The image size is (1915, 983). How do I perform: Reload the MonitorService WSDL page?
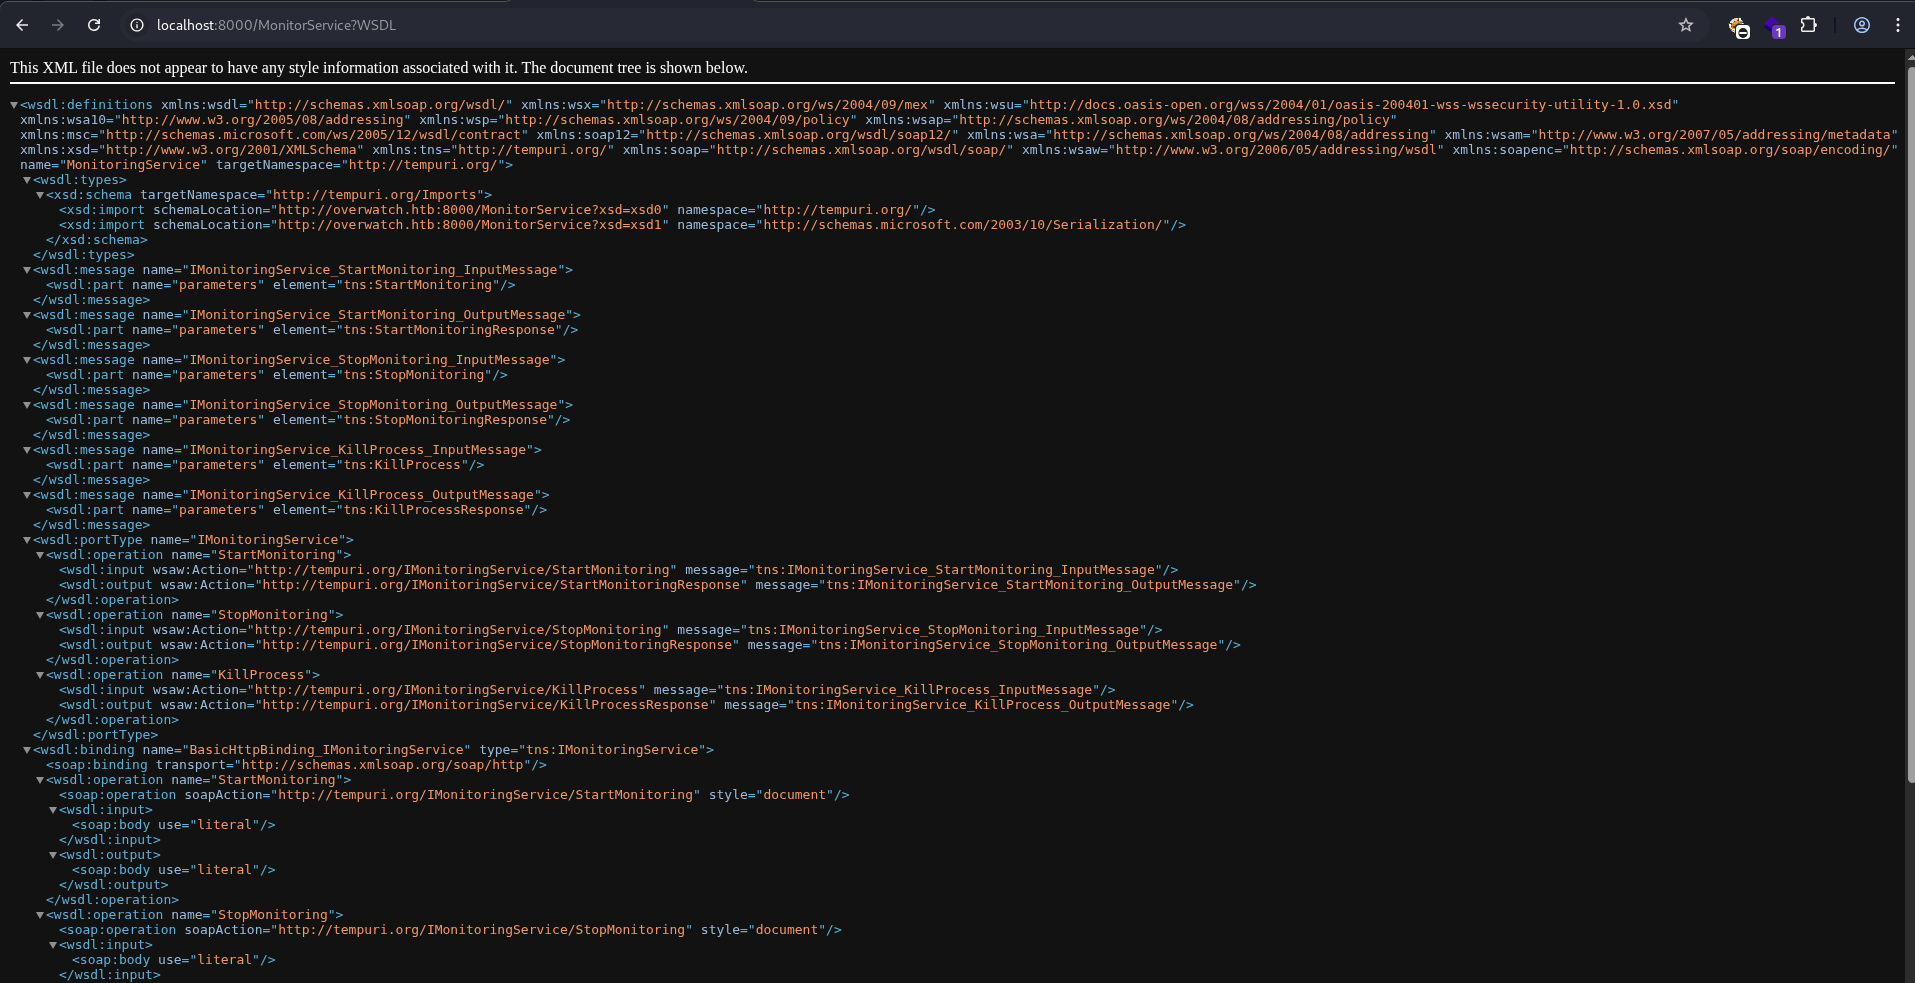click(x=94, y=25)
